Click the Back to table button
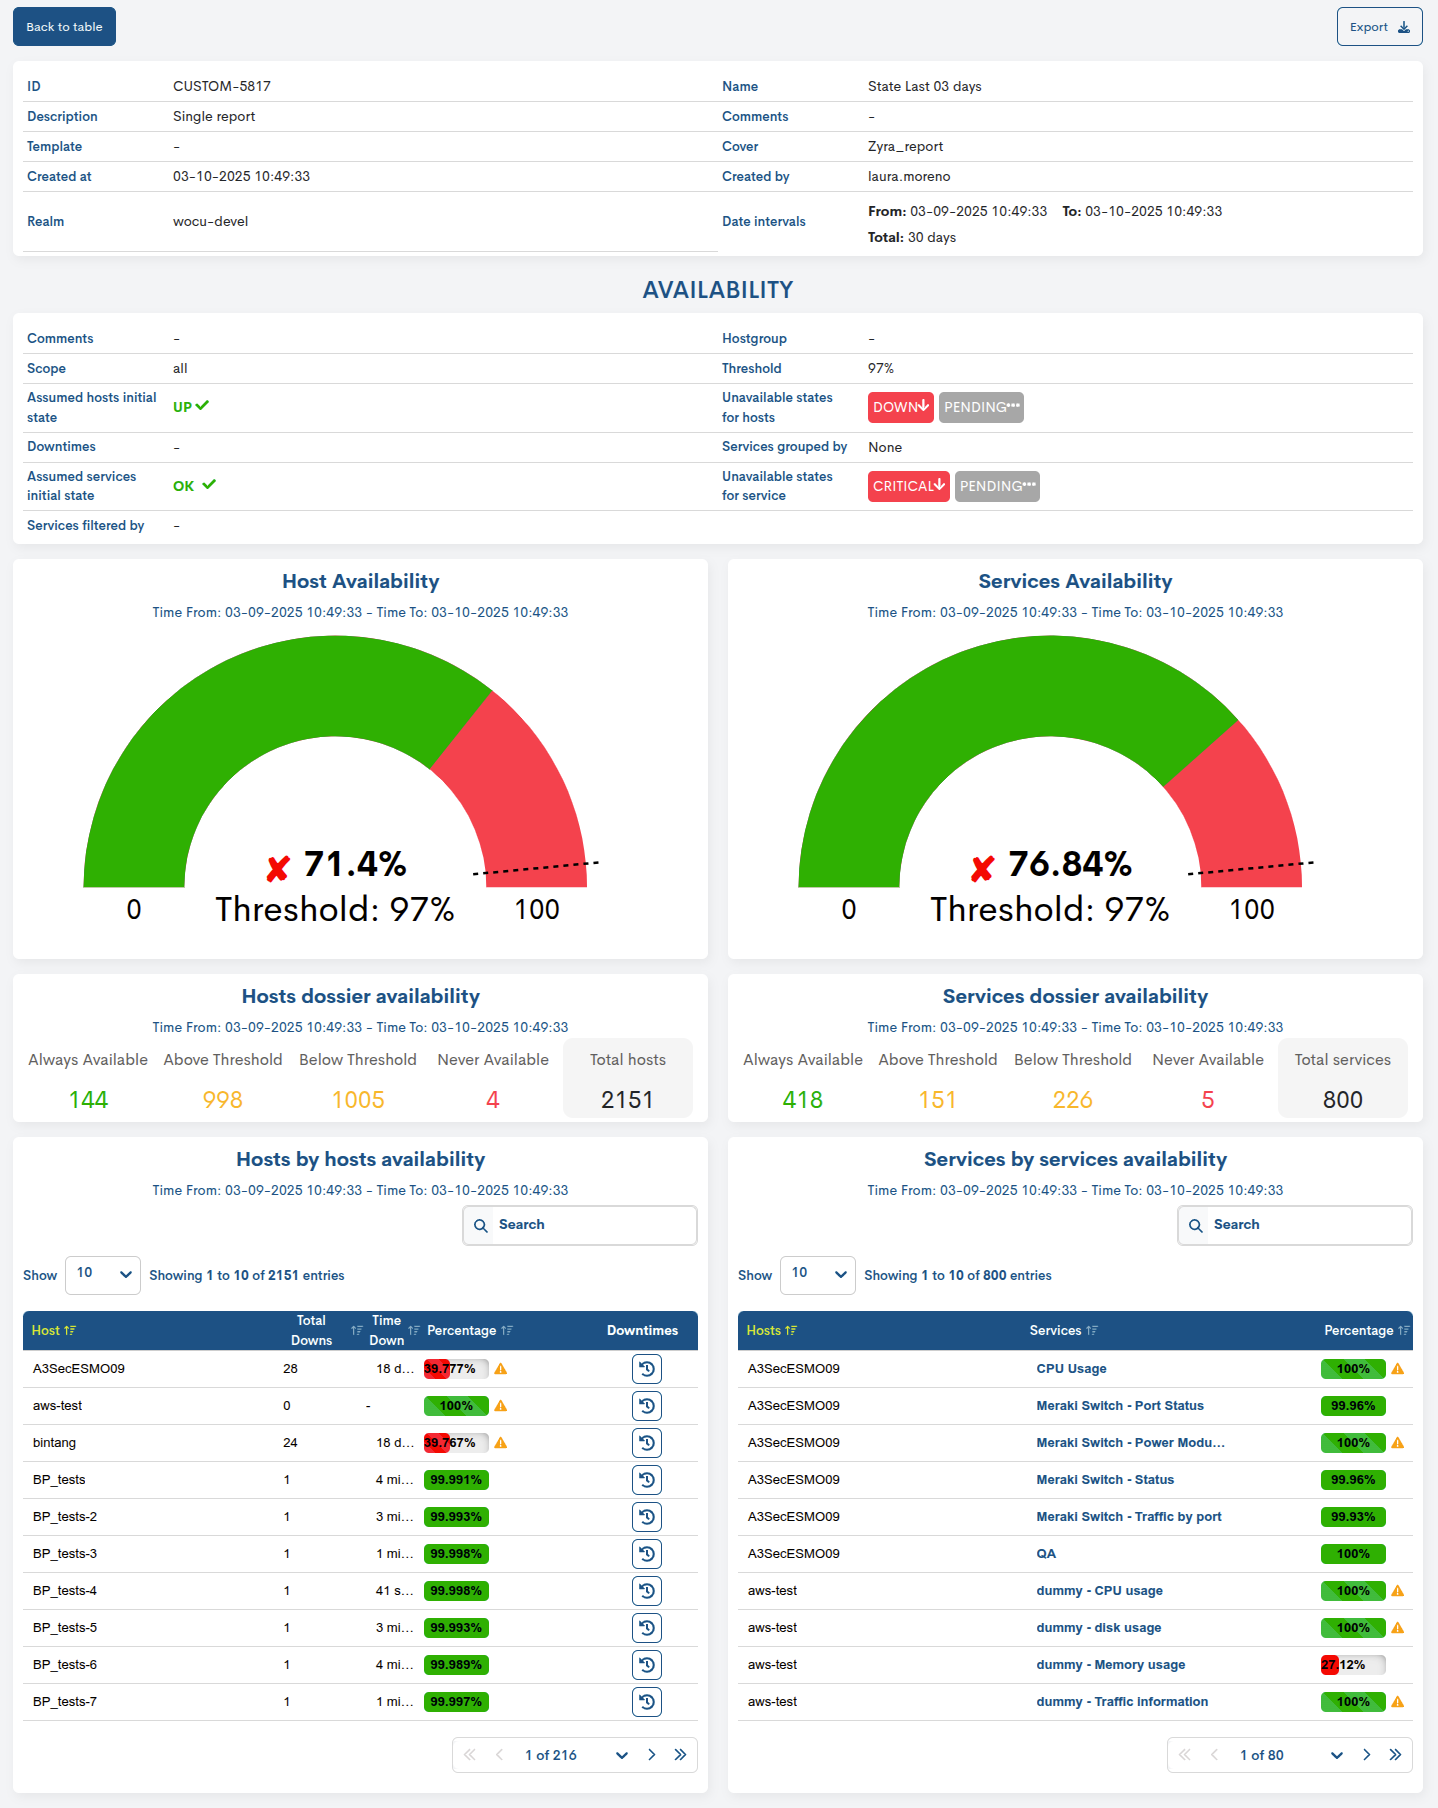 64,27
